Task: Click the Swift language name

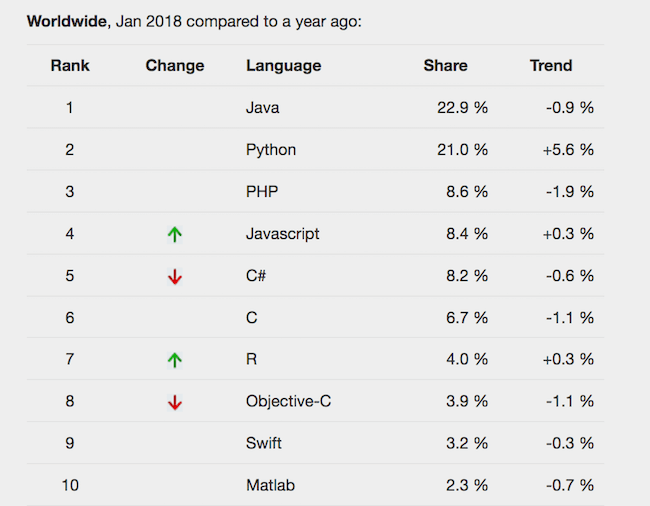Action: (265, 444)
